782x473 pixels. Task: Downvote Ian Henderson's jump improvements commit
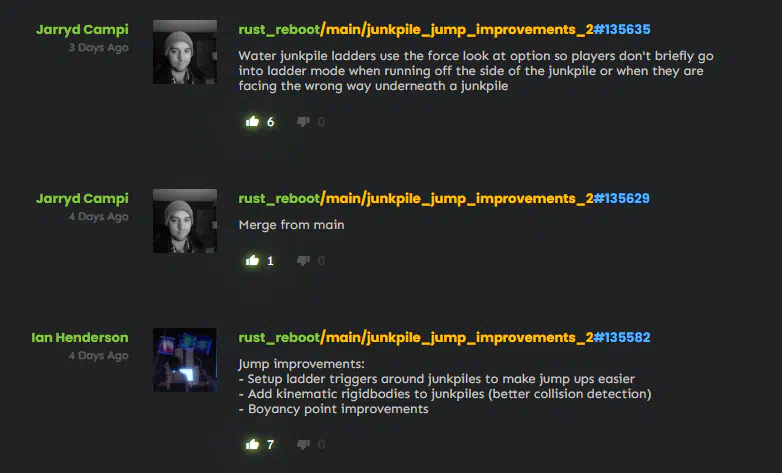[303, 445]
